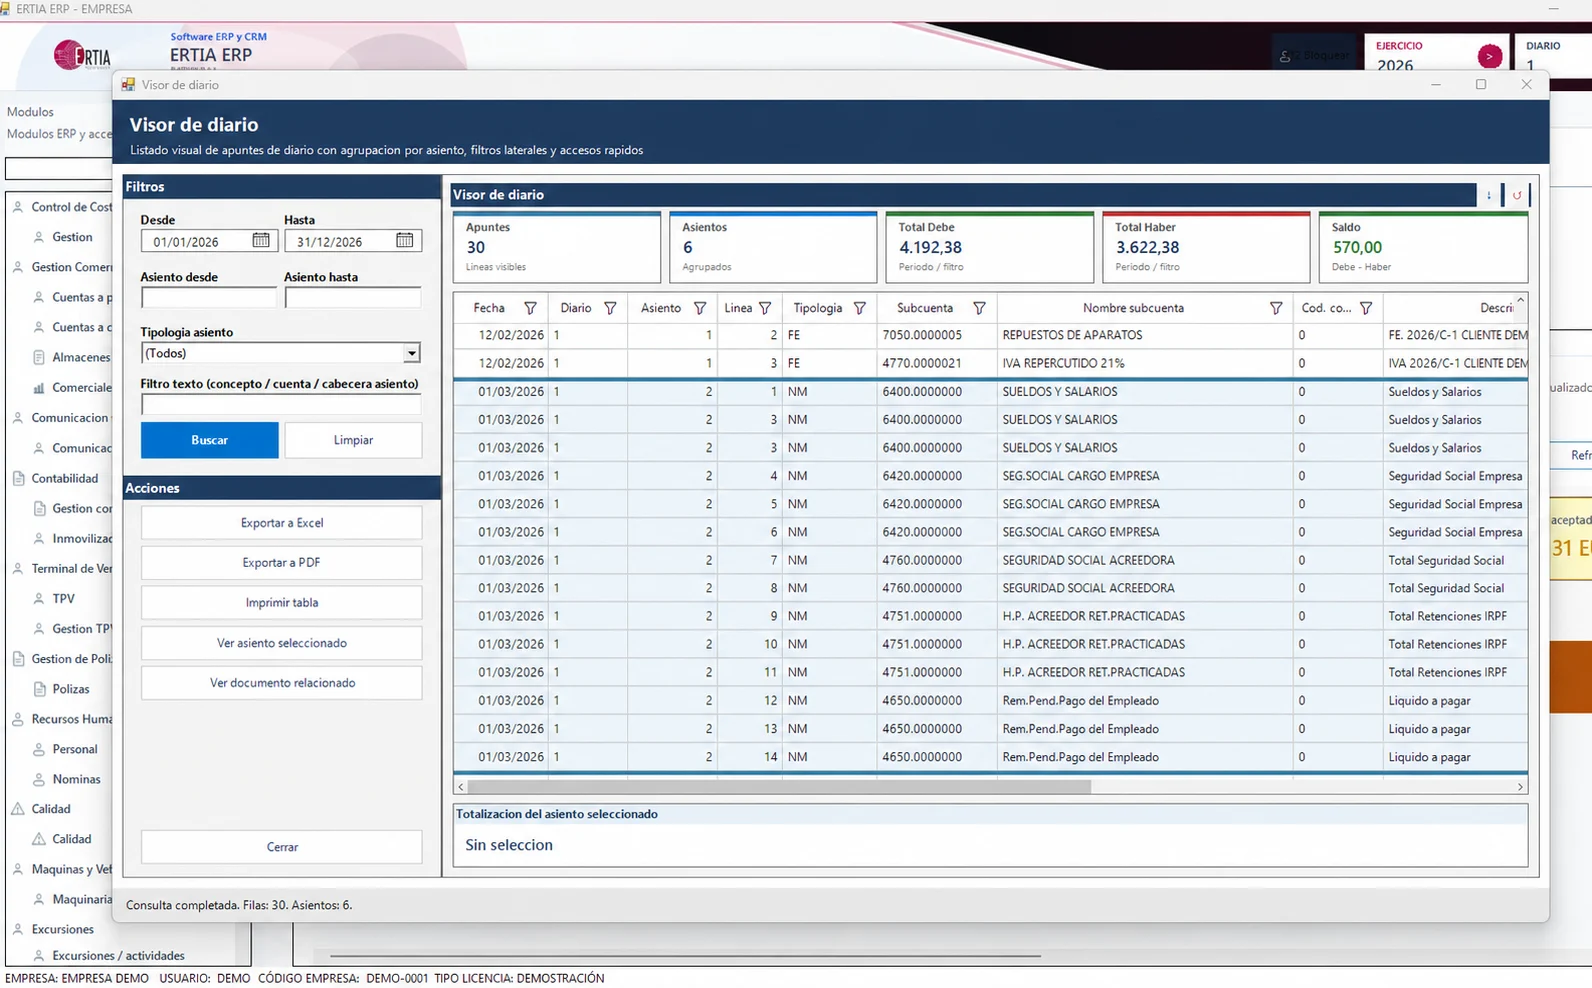Expand the Tipologia asiento dropdown
This screenshot has height=988, width=1592.
click(411, 353)
